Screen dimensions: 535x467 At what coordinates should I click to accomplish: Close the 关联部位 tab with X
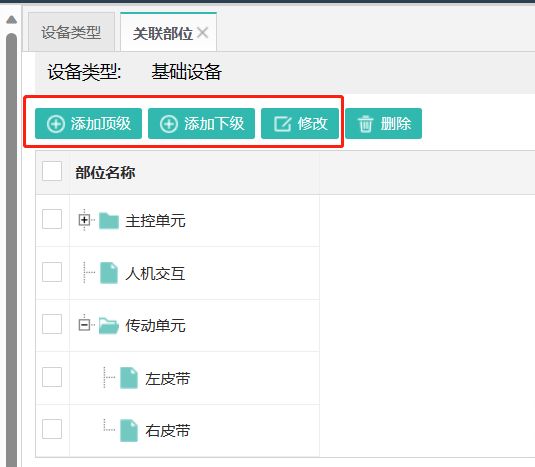point(203,33)
